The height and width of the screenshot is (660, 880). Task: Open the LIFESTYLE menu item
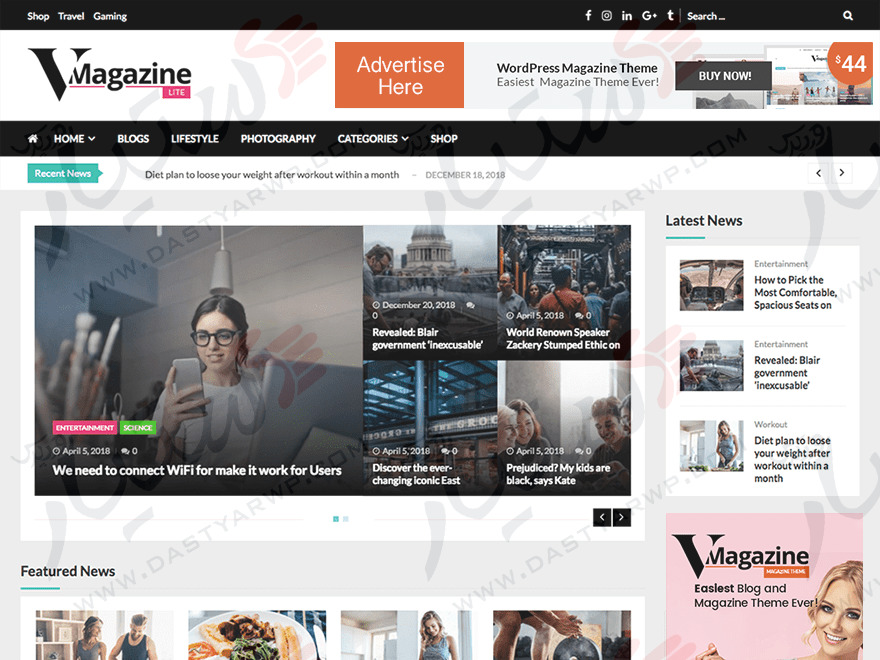click(195, 139)
